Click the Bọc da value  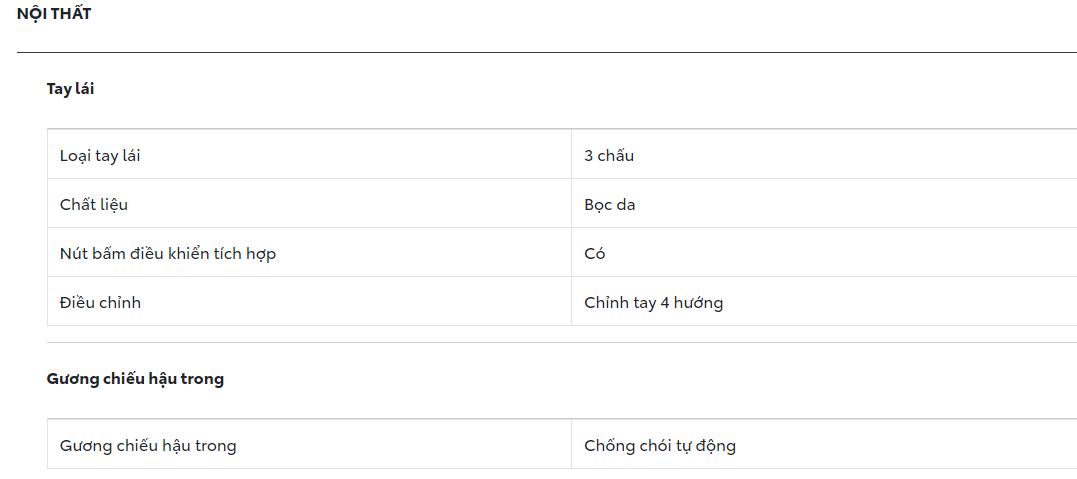click(610, 204)
